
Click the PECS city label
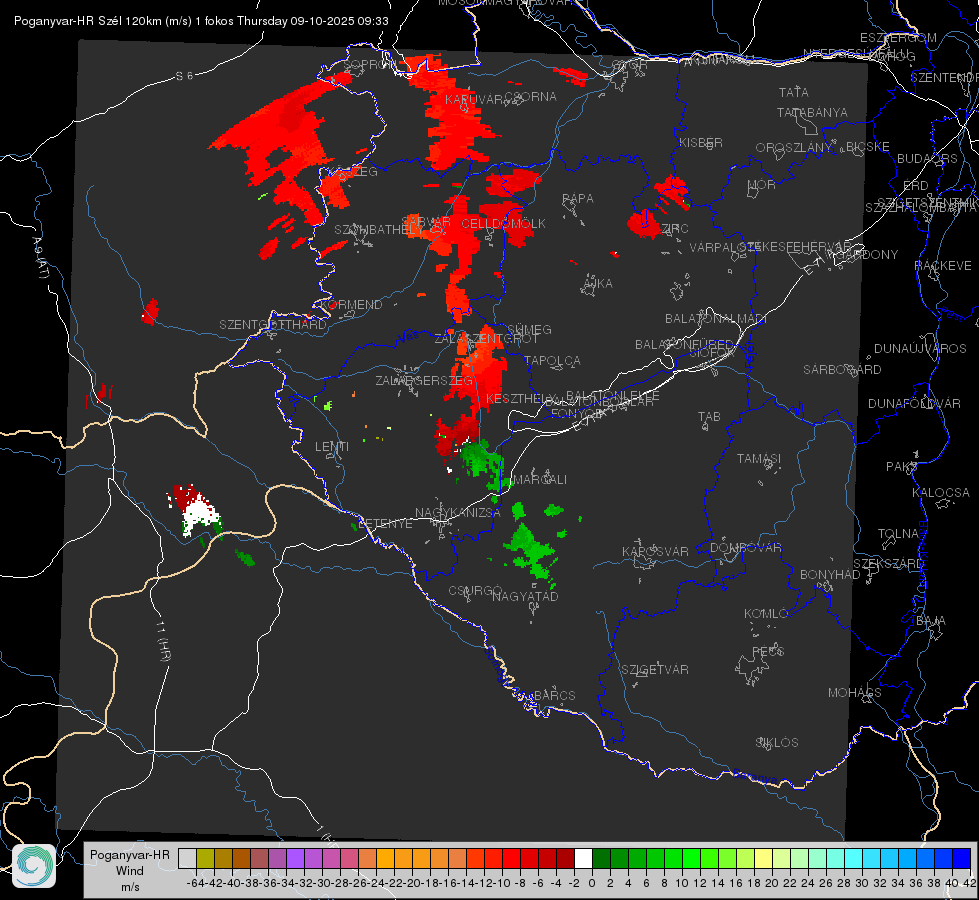coord(767,651)
